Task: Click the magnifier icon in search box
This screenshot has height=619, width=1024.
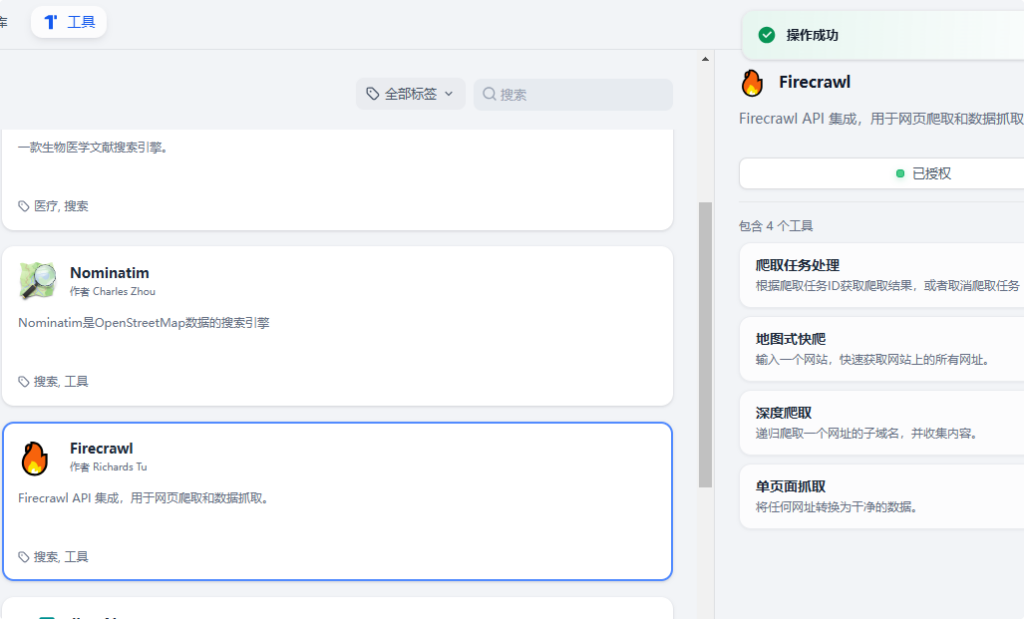Action: (x=489, y=94)
